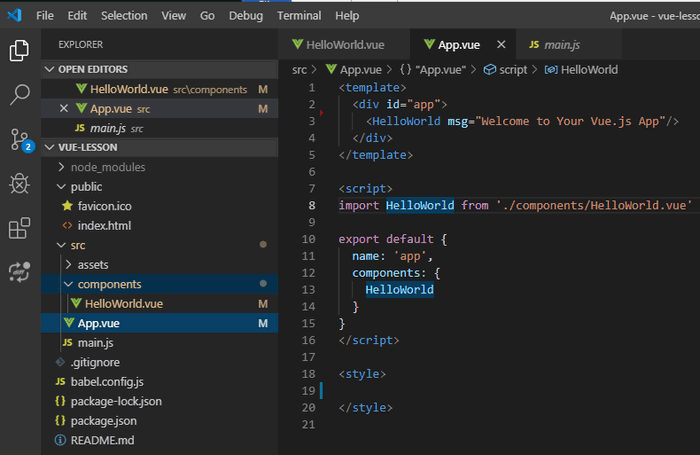
Task: Open the Debug view bug icon
Action: point(19,183)
